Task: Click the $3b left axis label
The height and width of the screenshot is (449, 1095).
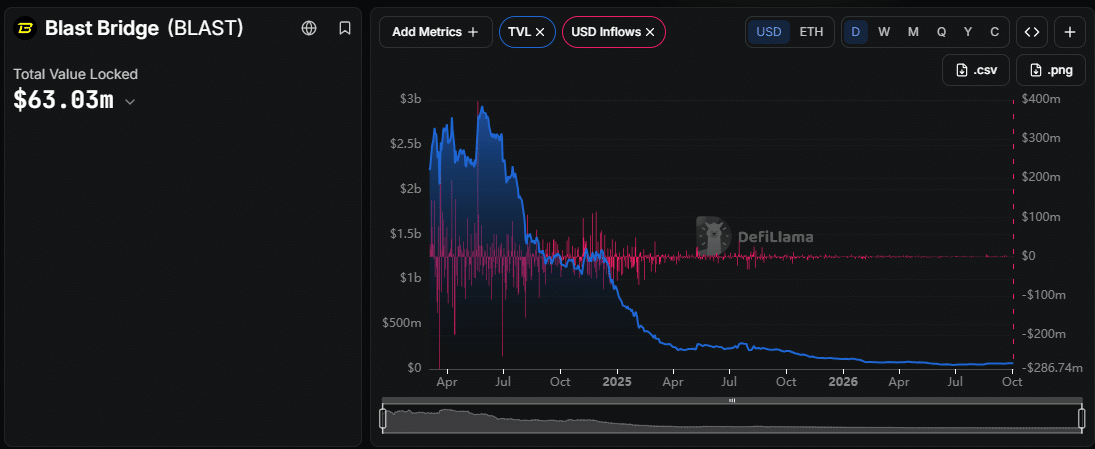Action: click(411, 99)
